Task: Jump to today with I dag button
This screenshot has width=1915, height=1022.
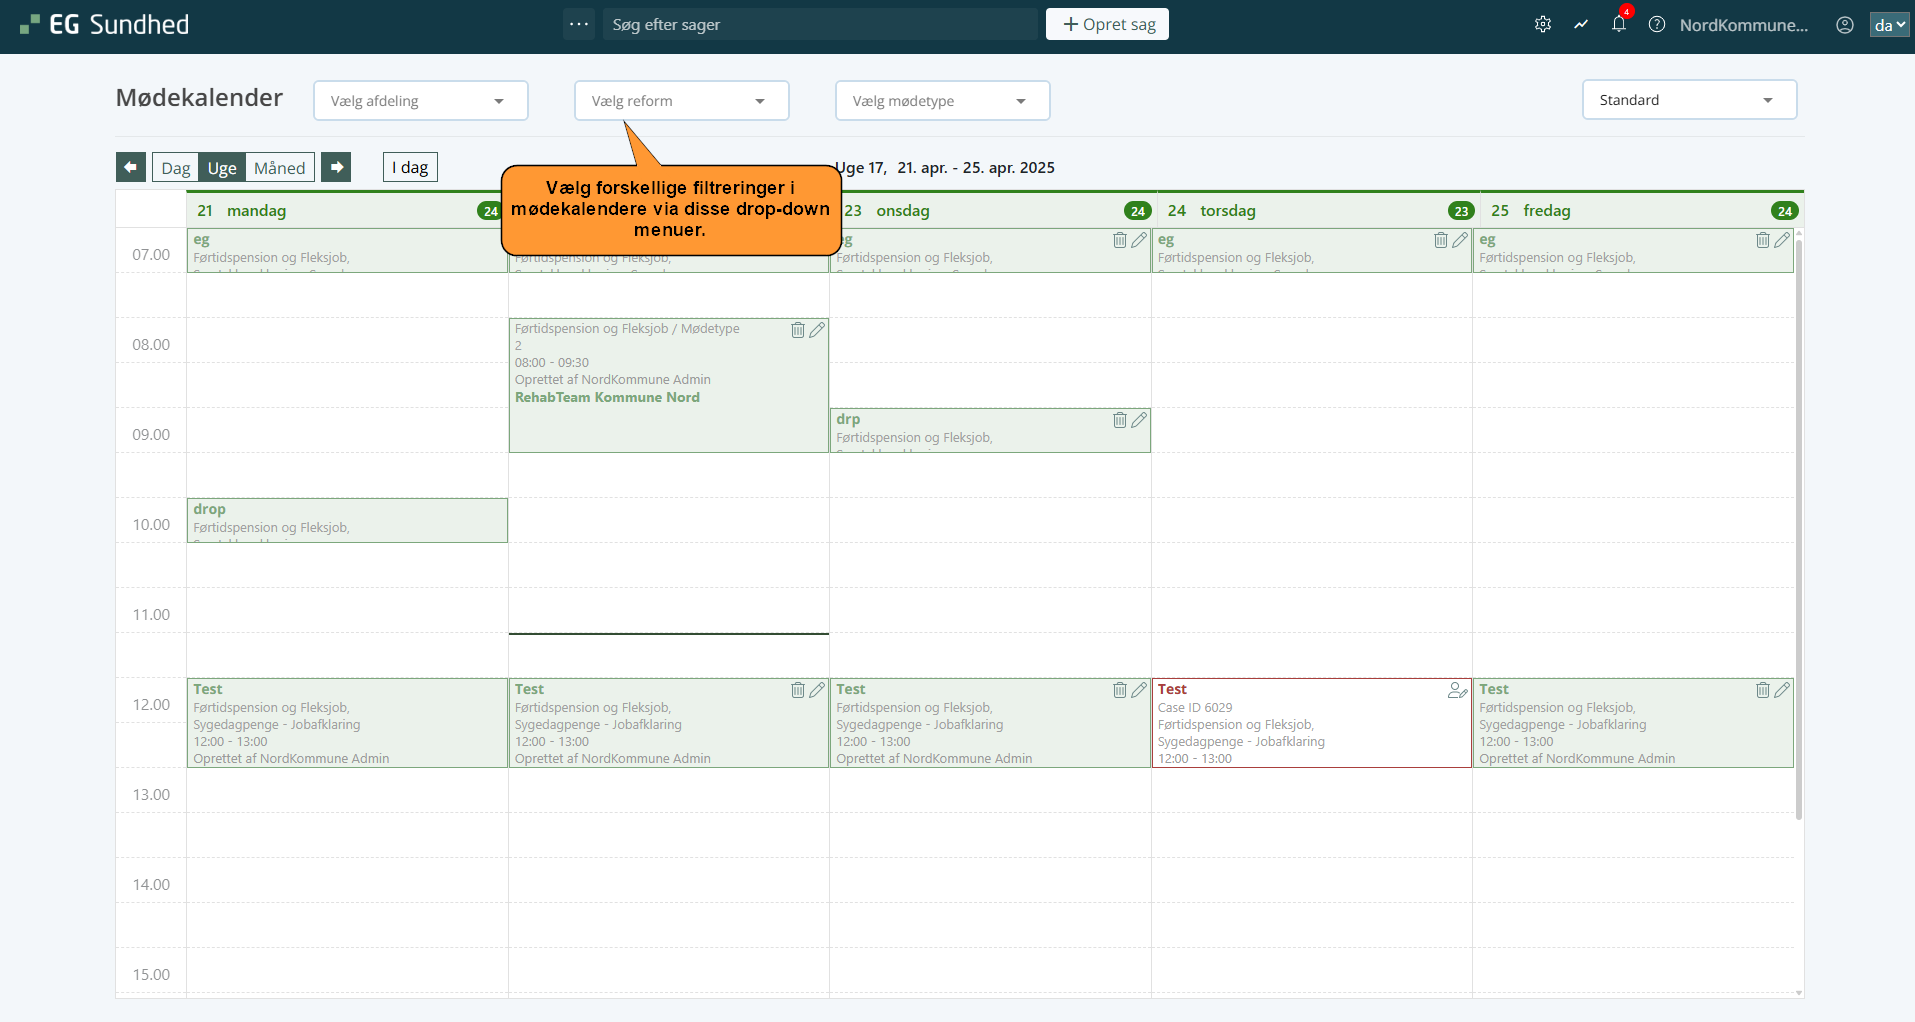Action: [x=410, y=167]
